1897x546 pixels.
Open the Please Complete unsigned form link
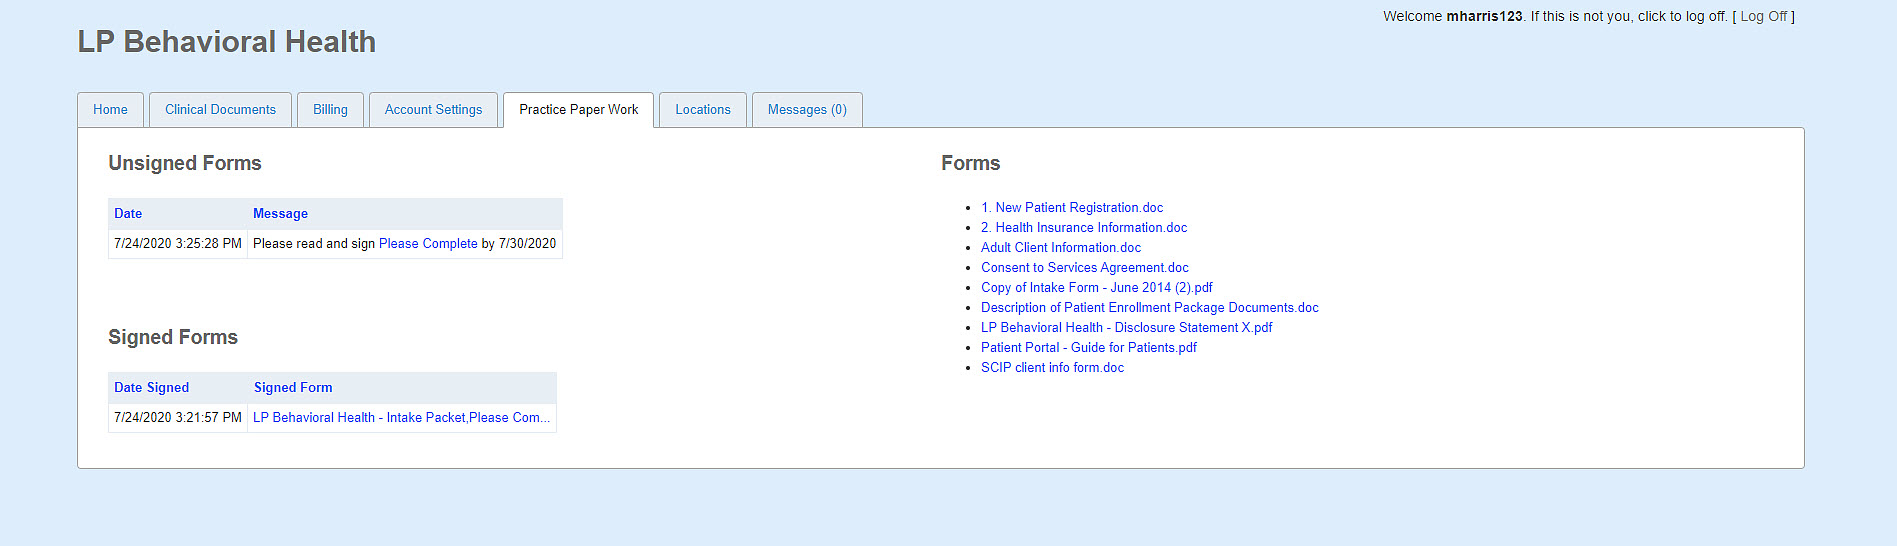point(428,244)
